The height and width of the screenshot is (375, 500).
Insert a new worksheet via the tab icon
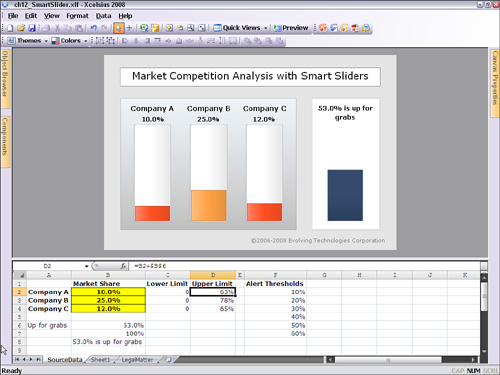click(168, 360)
